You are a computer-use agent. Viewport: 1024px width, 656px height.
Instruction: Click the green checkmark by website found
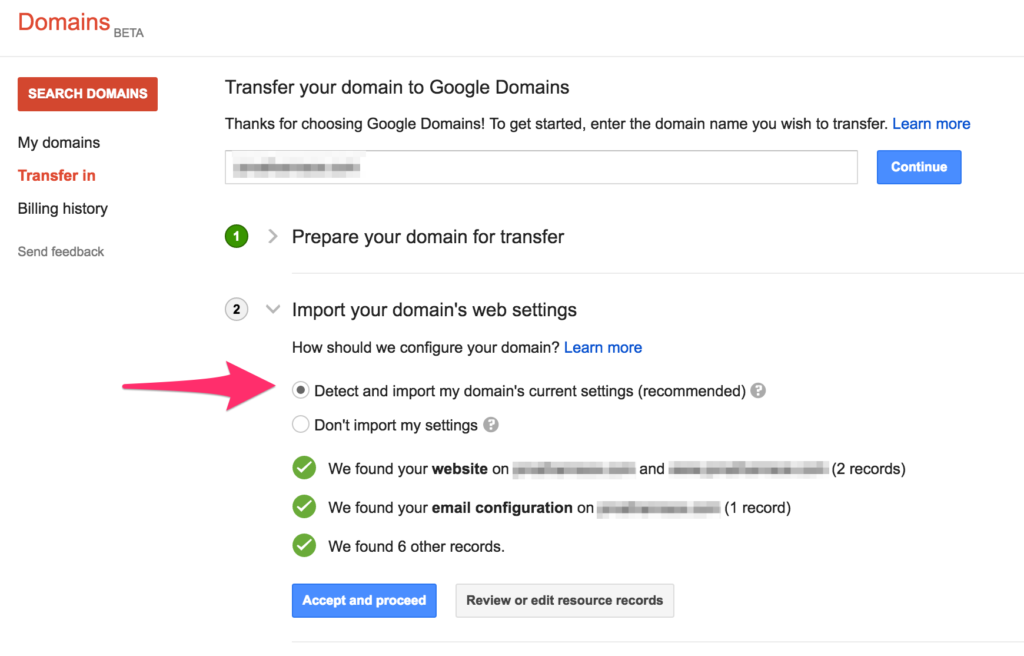[304, 468]
